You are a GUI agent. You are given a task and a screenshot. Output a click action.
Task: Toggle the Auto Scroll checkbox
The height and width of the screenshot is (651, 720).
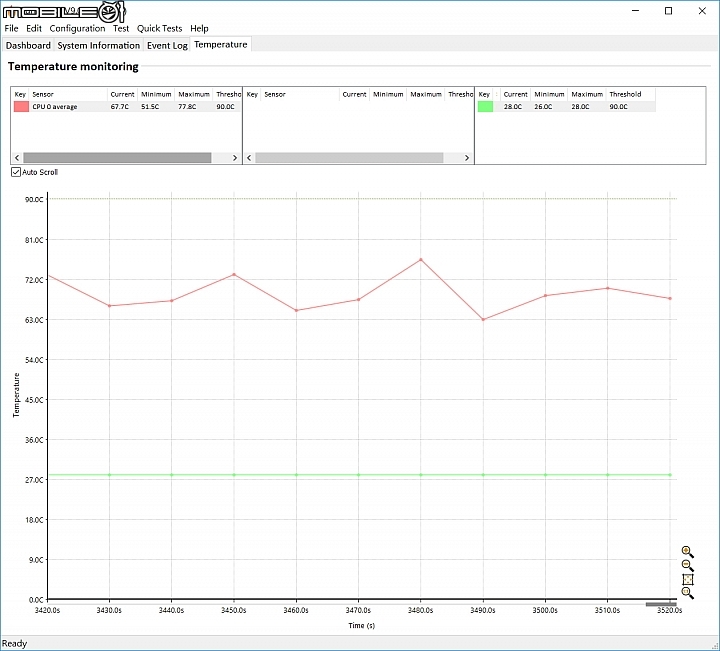coord(16,172)
